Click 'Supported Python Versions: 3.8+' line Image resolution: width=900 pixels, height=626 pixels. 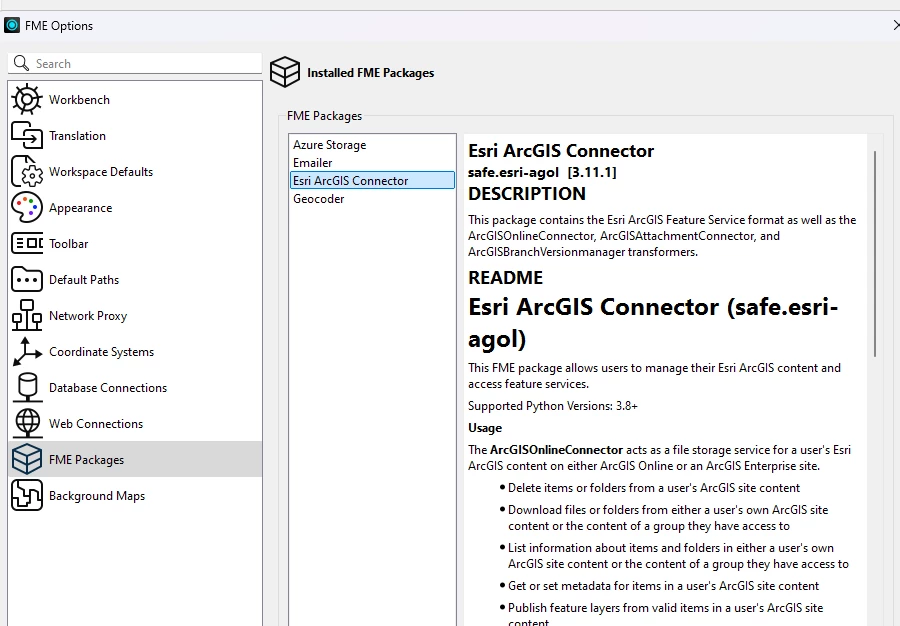pos(552,406)
